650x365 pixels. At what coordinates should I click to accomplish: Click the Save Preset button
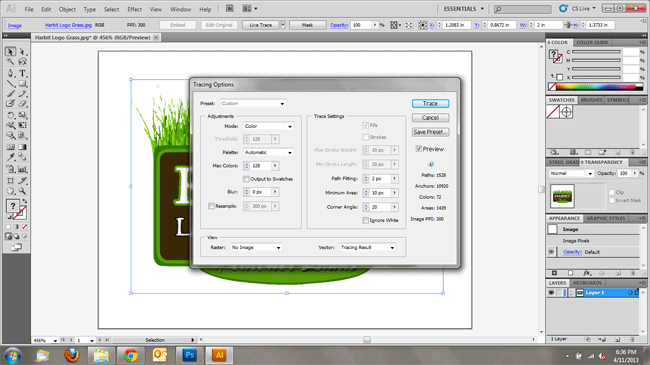430,132
